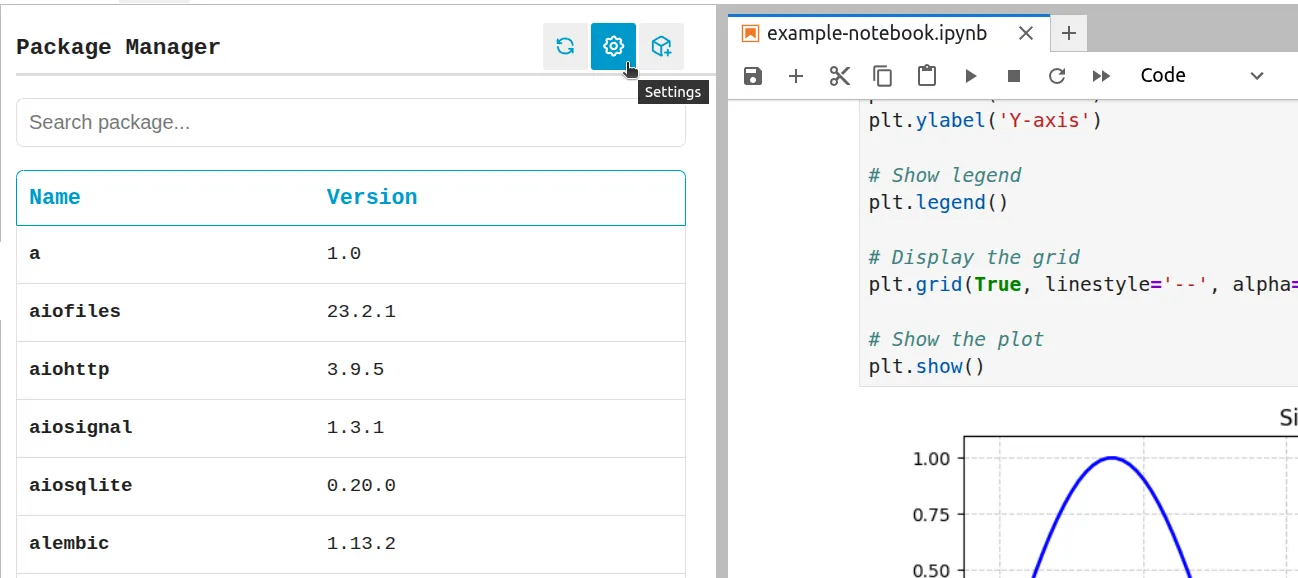Open the Code cell type dropdown
Viewport: 1298px width, 578px height.
click(1200, 75)
